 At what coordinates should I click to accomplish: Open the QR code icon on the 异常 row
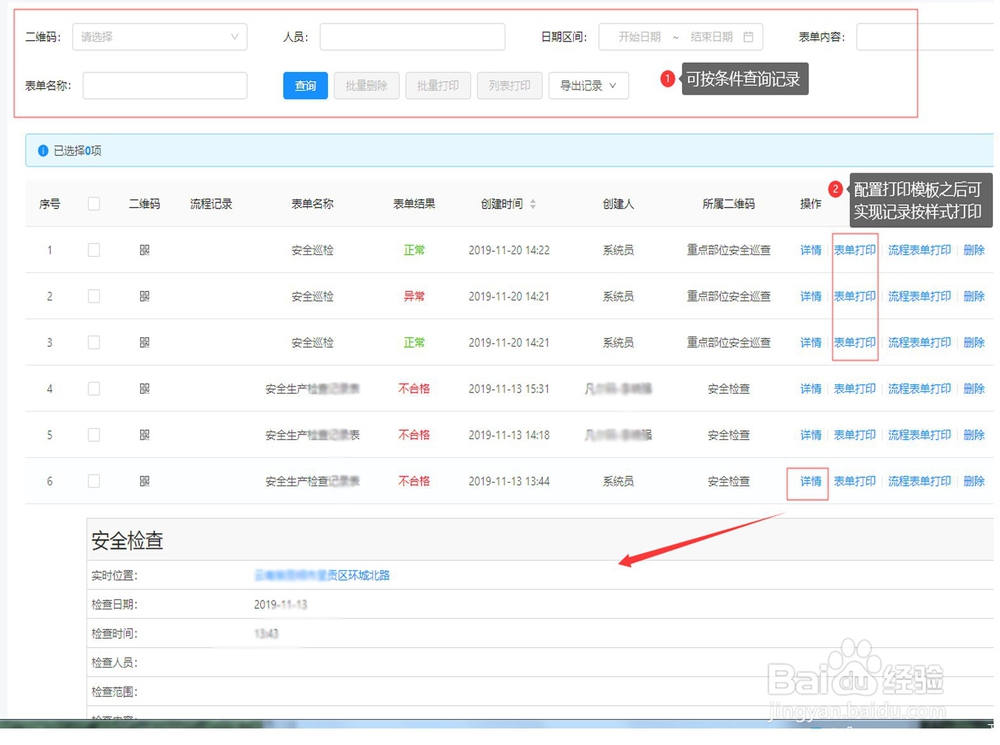[143, 296]
